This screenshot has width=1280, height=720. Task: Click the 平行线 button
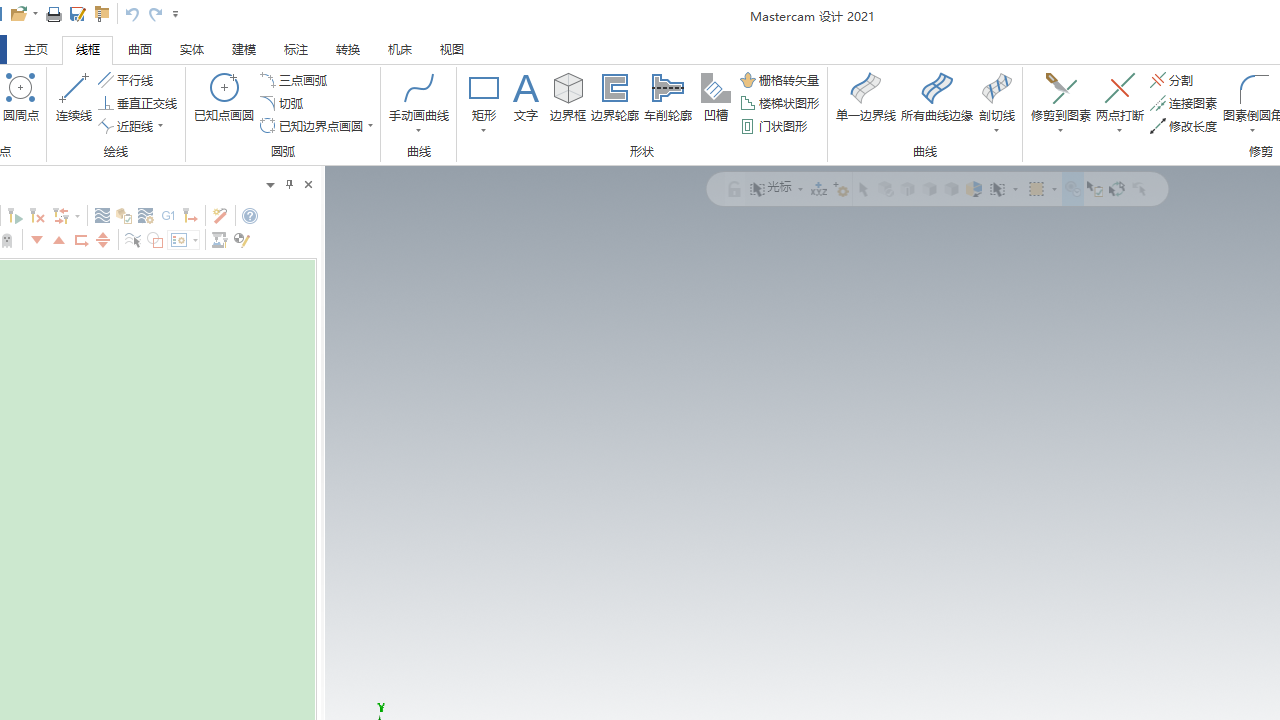[x=126, y=80]
